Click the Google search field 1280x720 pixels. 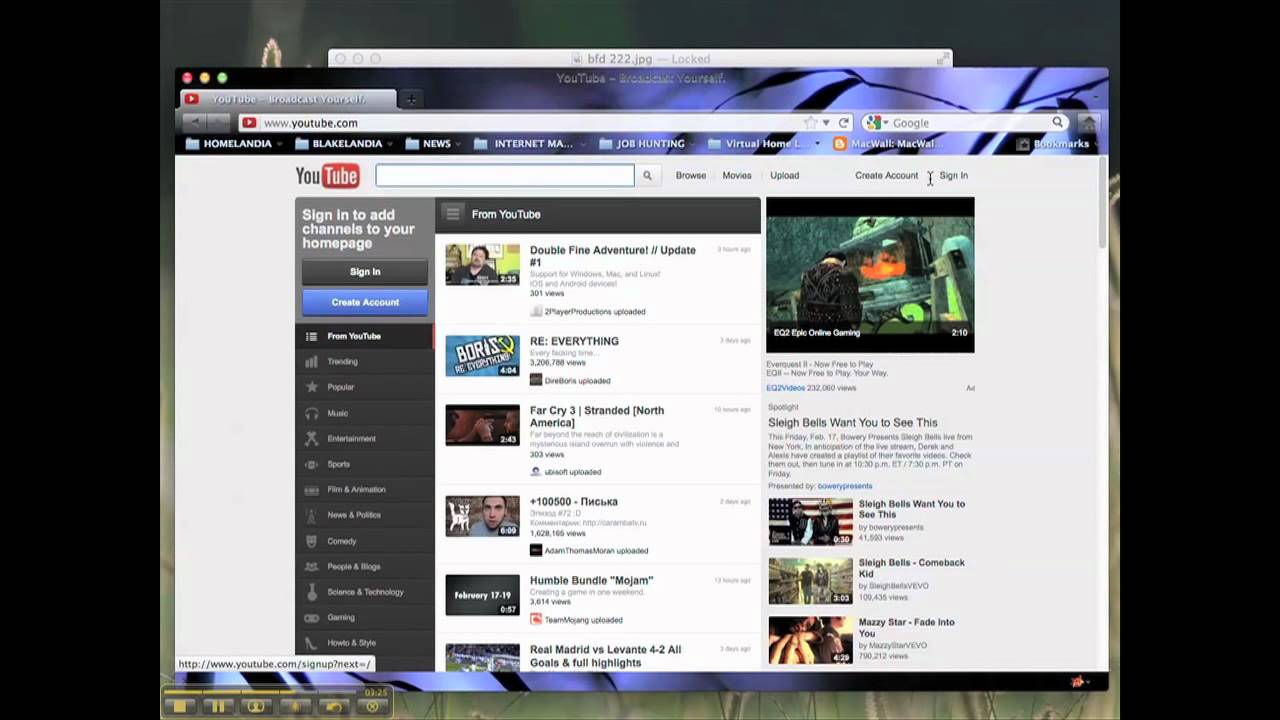(x=968, y=122)
